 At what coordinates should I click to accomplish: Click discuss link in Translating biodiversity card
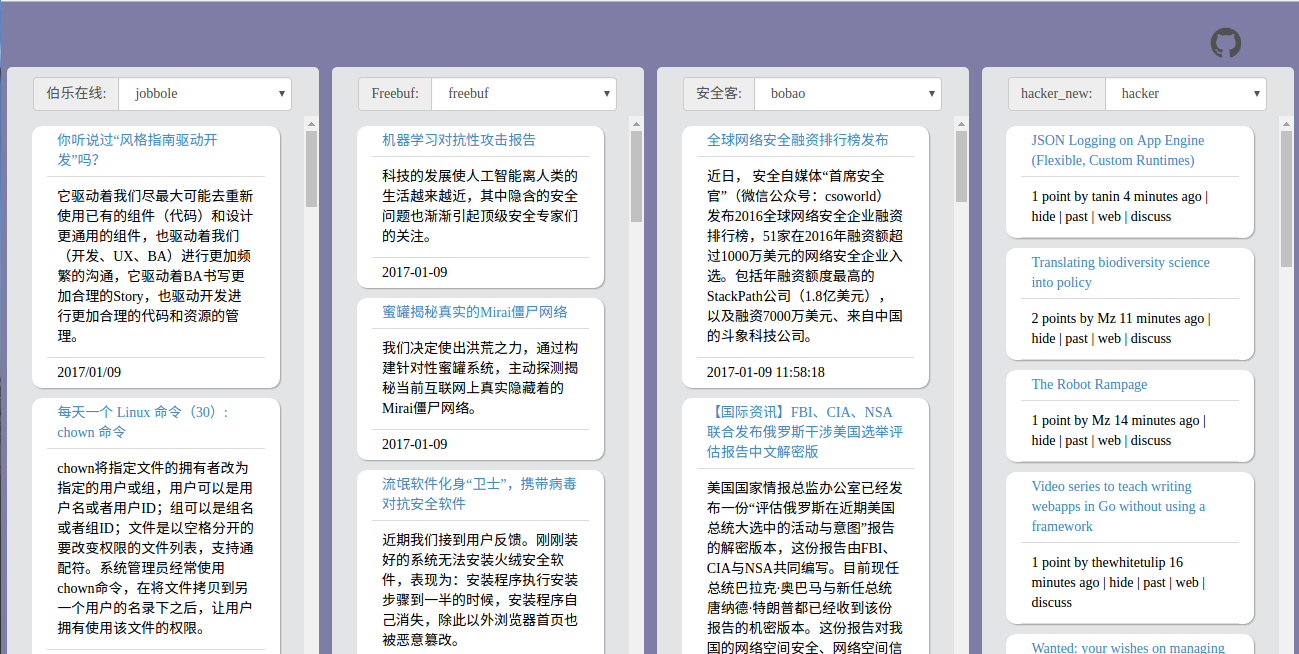tap(1151, 338)
